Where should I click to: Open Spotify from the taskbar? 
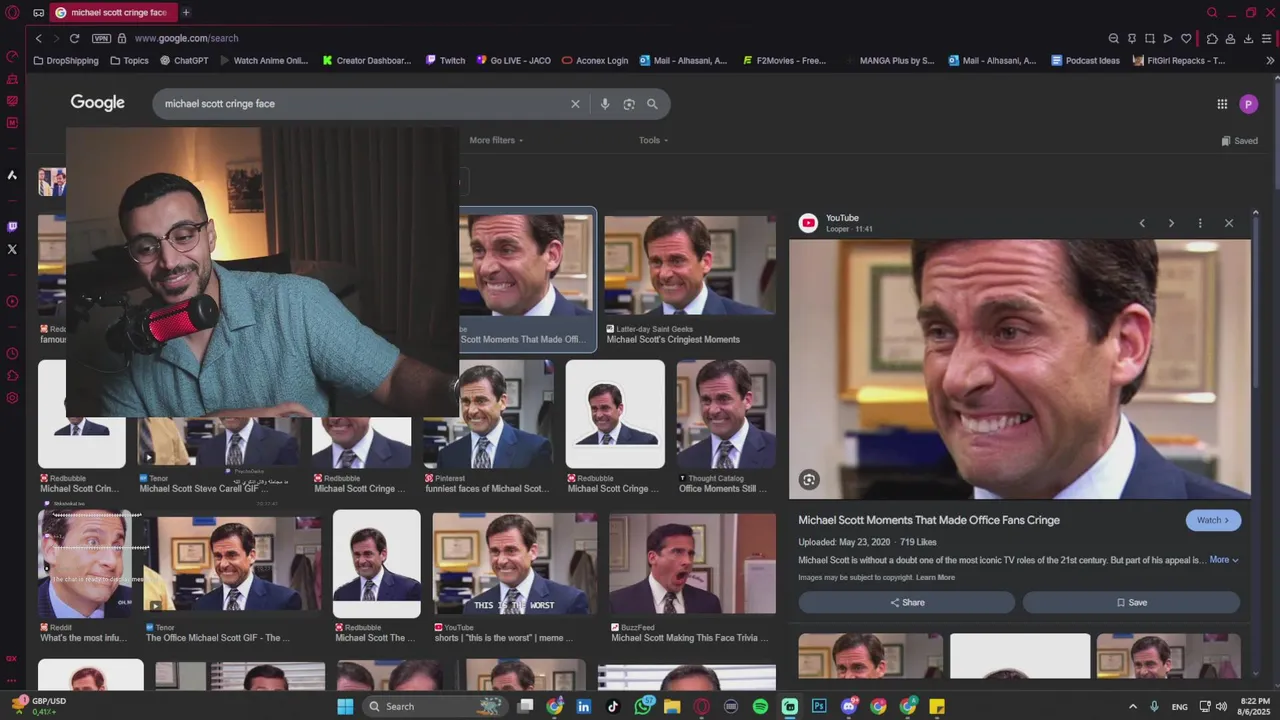(x=760, y=706)
